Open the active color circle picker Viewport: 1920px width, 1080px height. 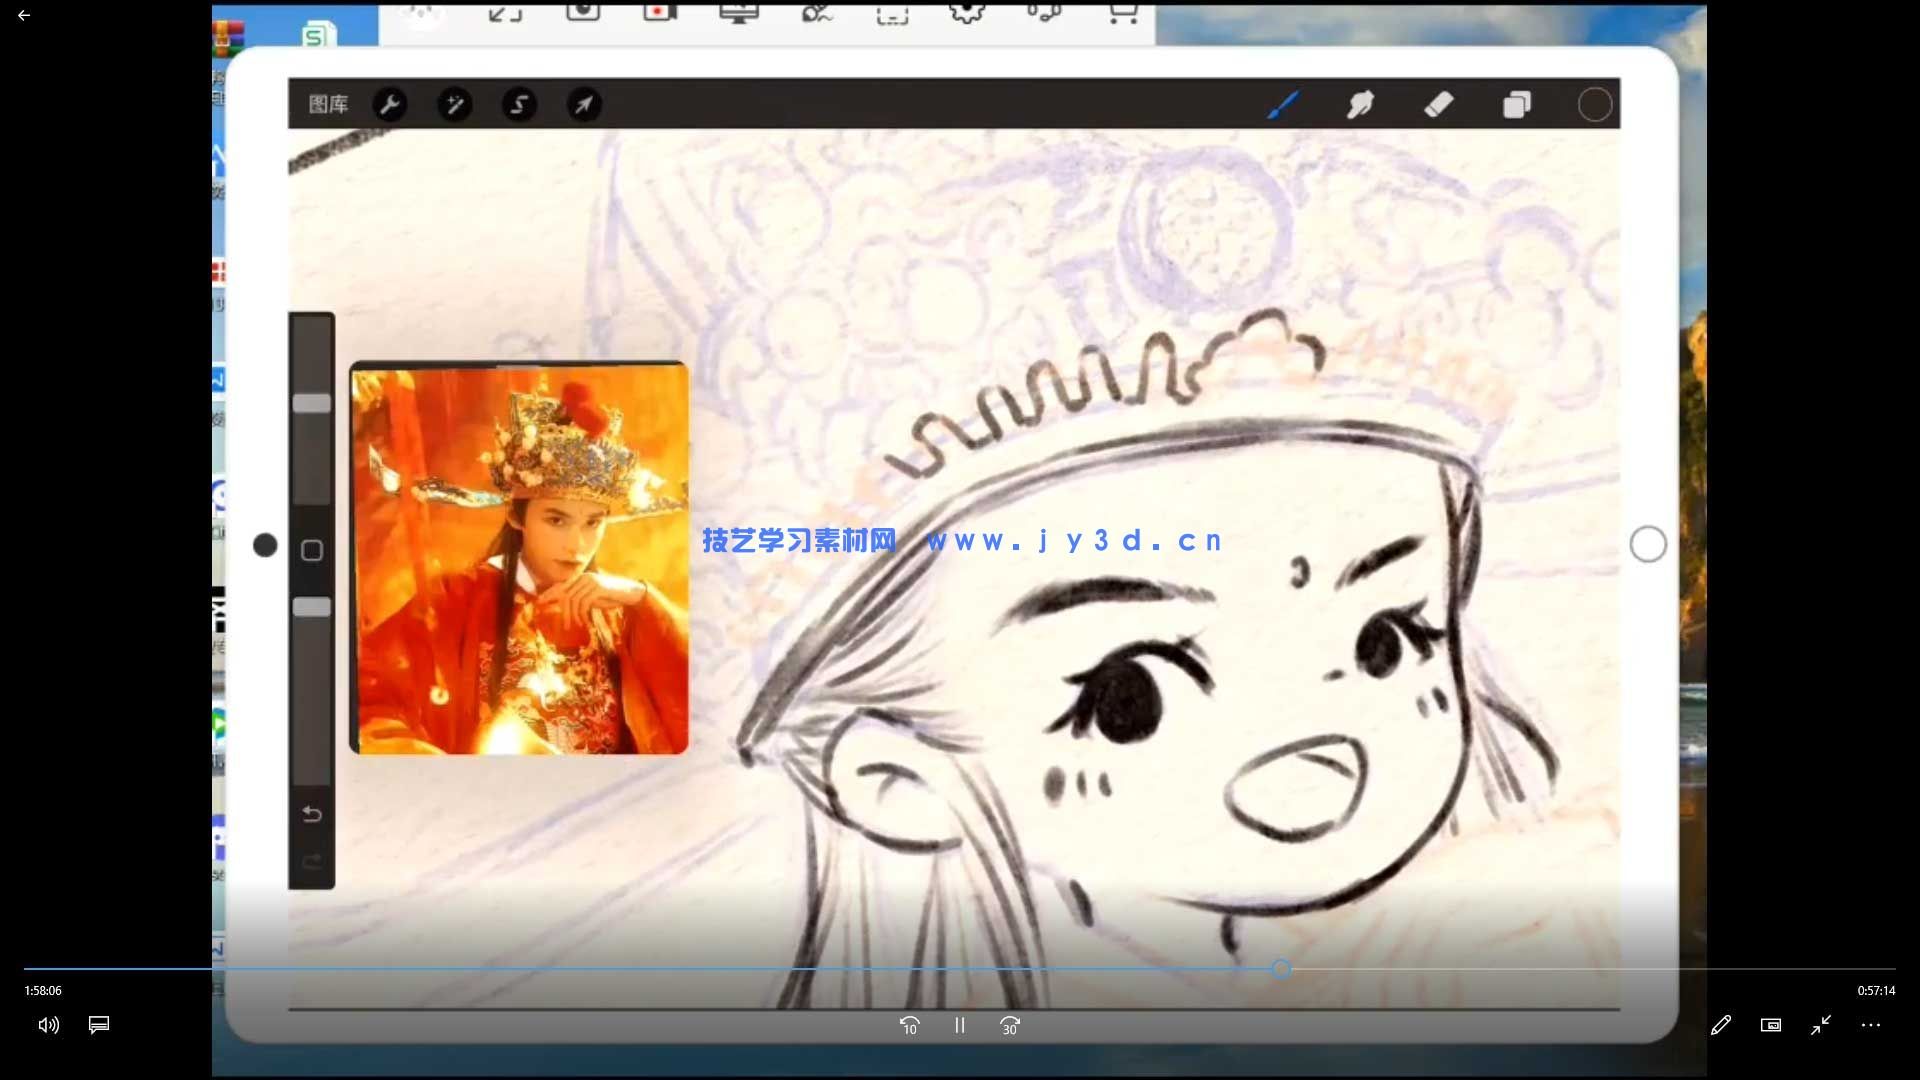(1594, 104)
